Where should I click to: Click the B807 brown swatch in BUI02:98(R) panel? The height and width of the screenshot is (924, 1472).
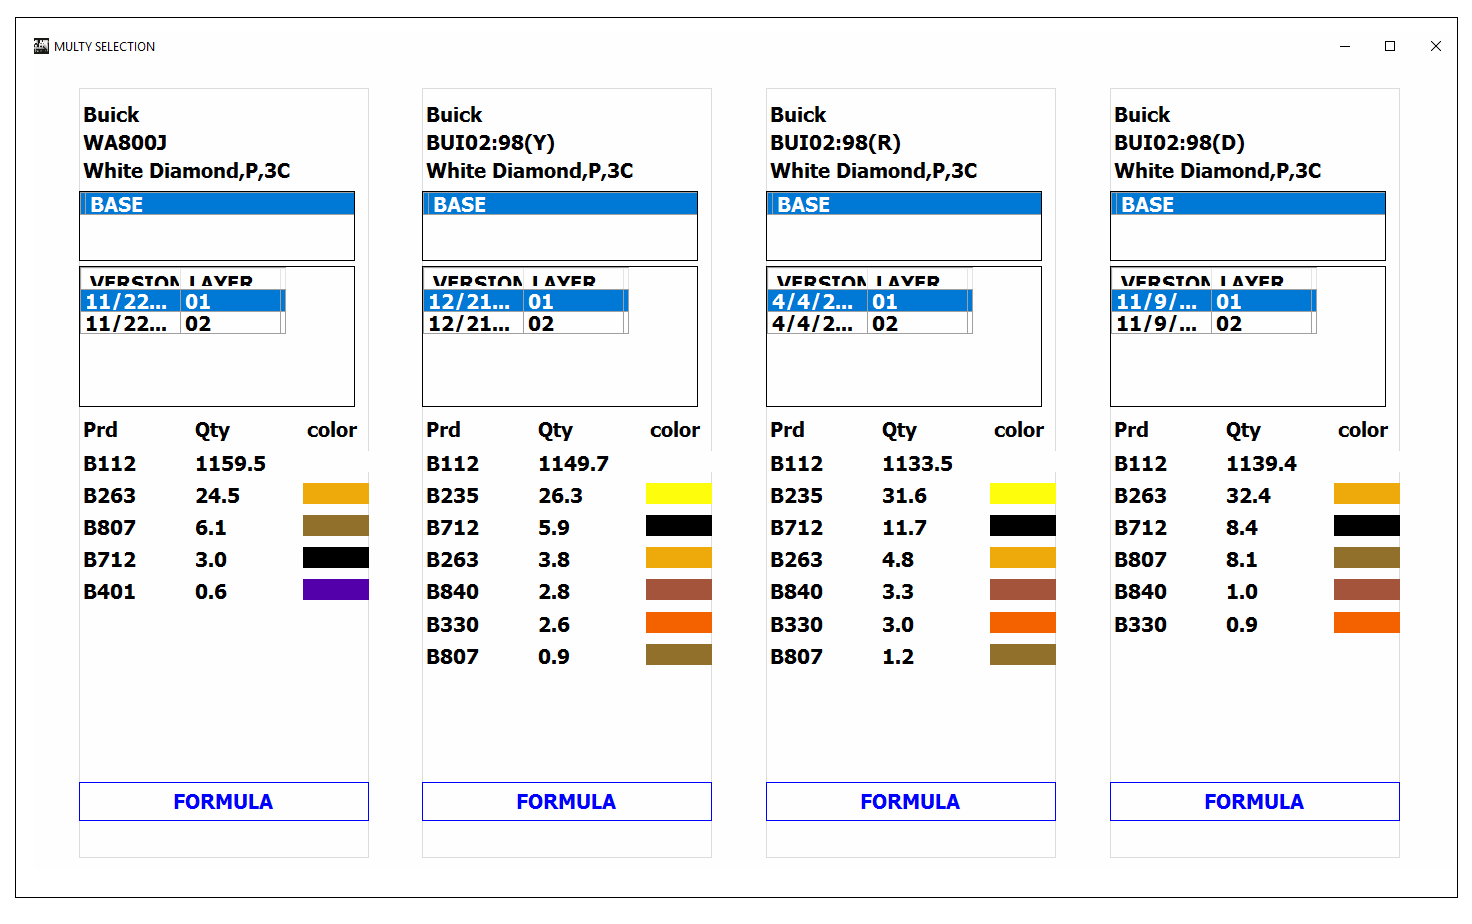coord(1023,654)
